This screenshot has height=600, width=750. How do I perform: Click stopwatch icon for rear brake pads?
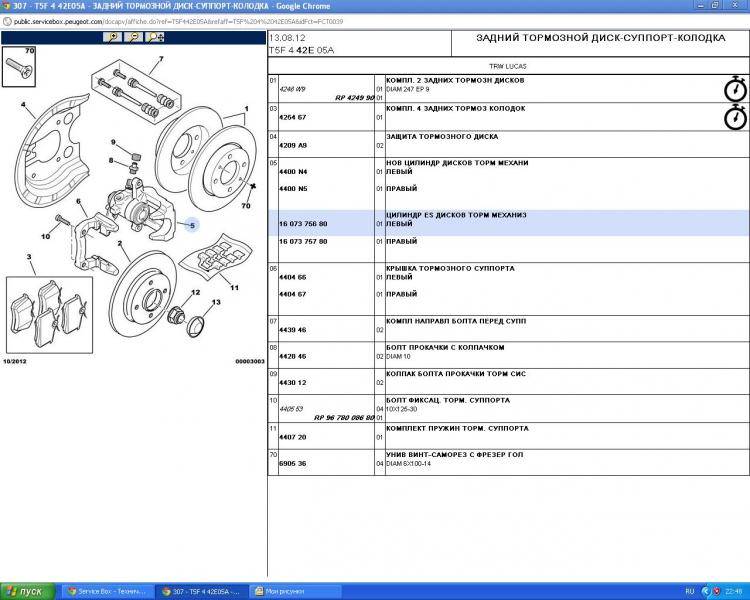click(735, 117)
